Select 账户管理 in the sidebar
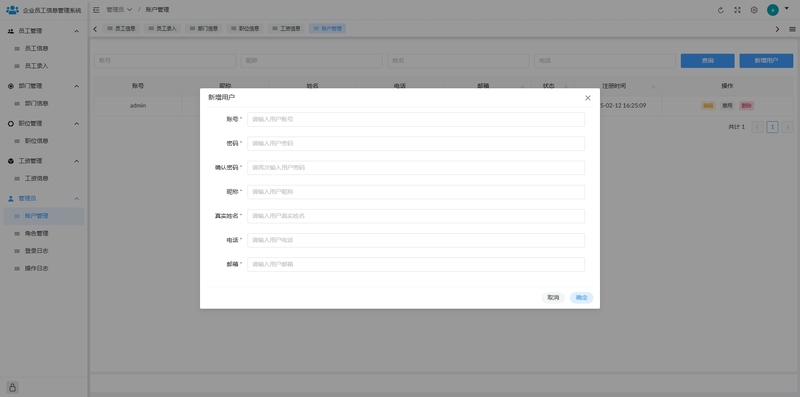 point(43,216)
